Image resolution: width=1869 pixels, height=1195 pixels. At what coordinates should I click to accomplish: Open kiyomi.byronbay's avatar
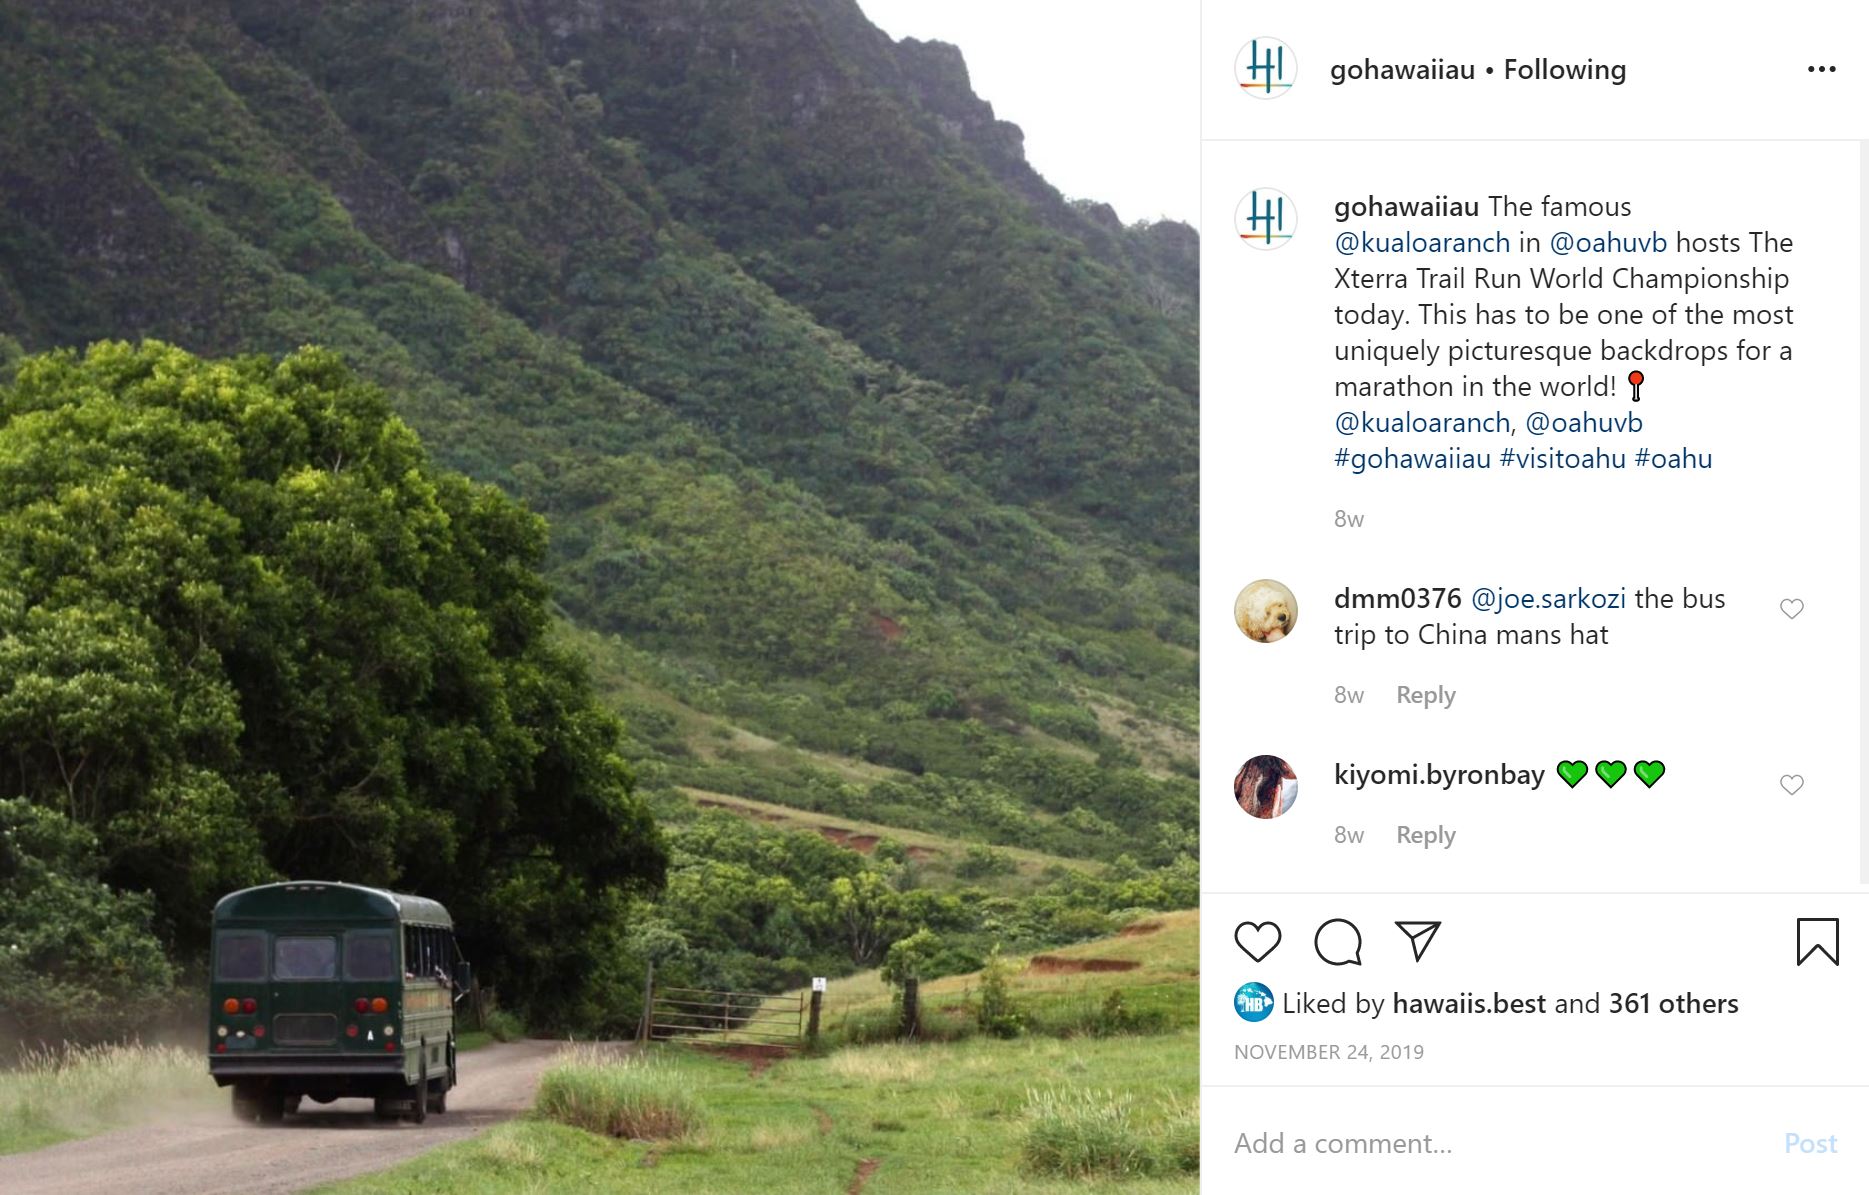(1266, 787)
